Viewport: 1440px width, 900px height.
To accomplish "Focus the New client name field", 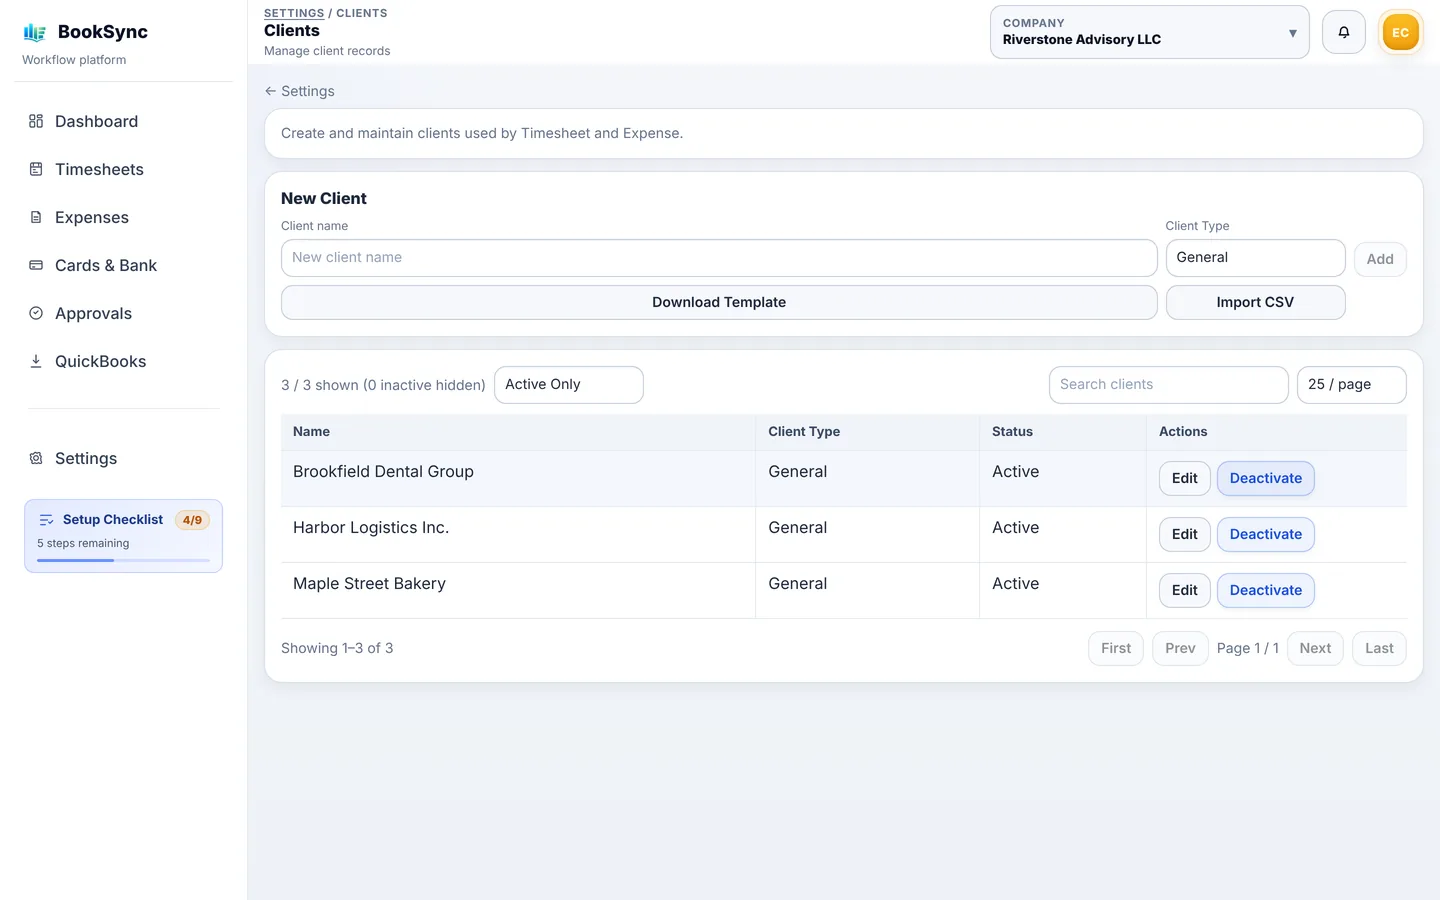I will 719,258.
